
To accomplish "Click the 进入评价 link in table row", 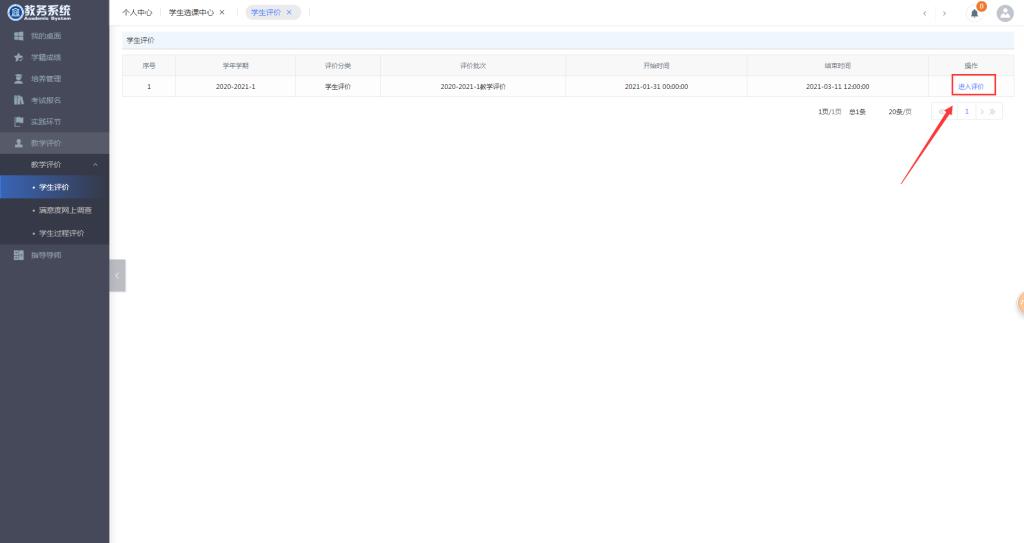I will tap(971, 86).
